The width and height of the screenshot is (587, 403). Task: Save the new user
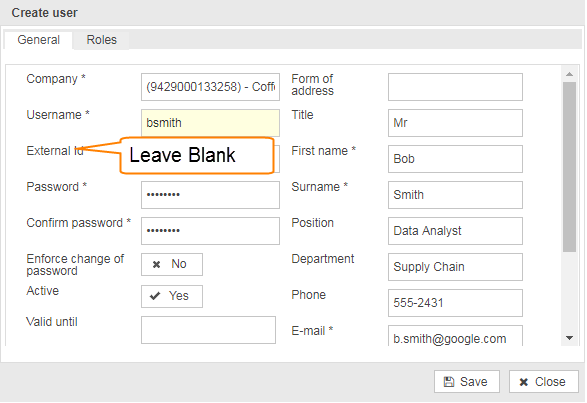tap(467, 382)
